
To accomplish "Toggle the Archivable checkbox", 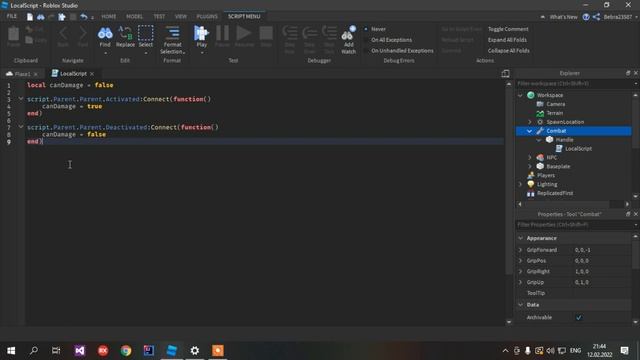I will 579,317.
